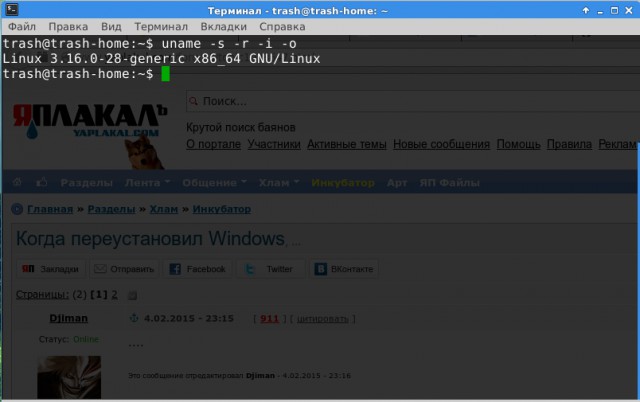Image resolution: width=640 pixels, height=402 pixels.
Task: Open the Файл menu in terminal
Action: click(22, 27)
